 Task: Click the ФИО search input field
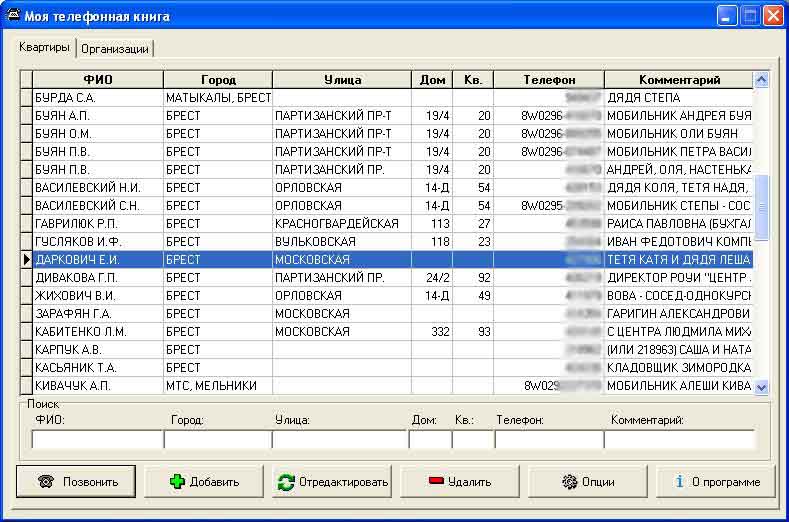pyautogui.click(x=97, y=439)
